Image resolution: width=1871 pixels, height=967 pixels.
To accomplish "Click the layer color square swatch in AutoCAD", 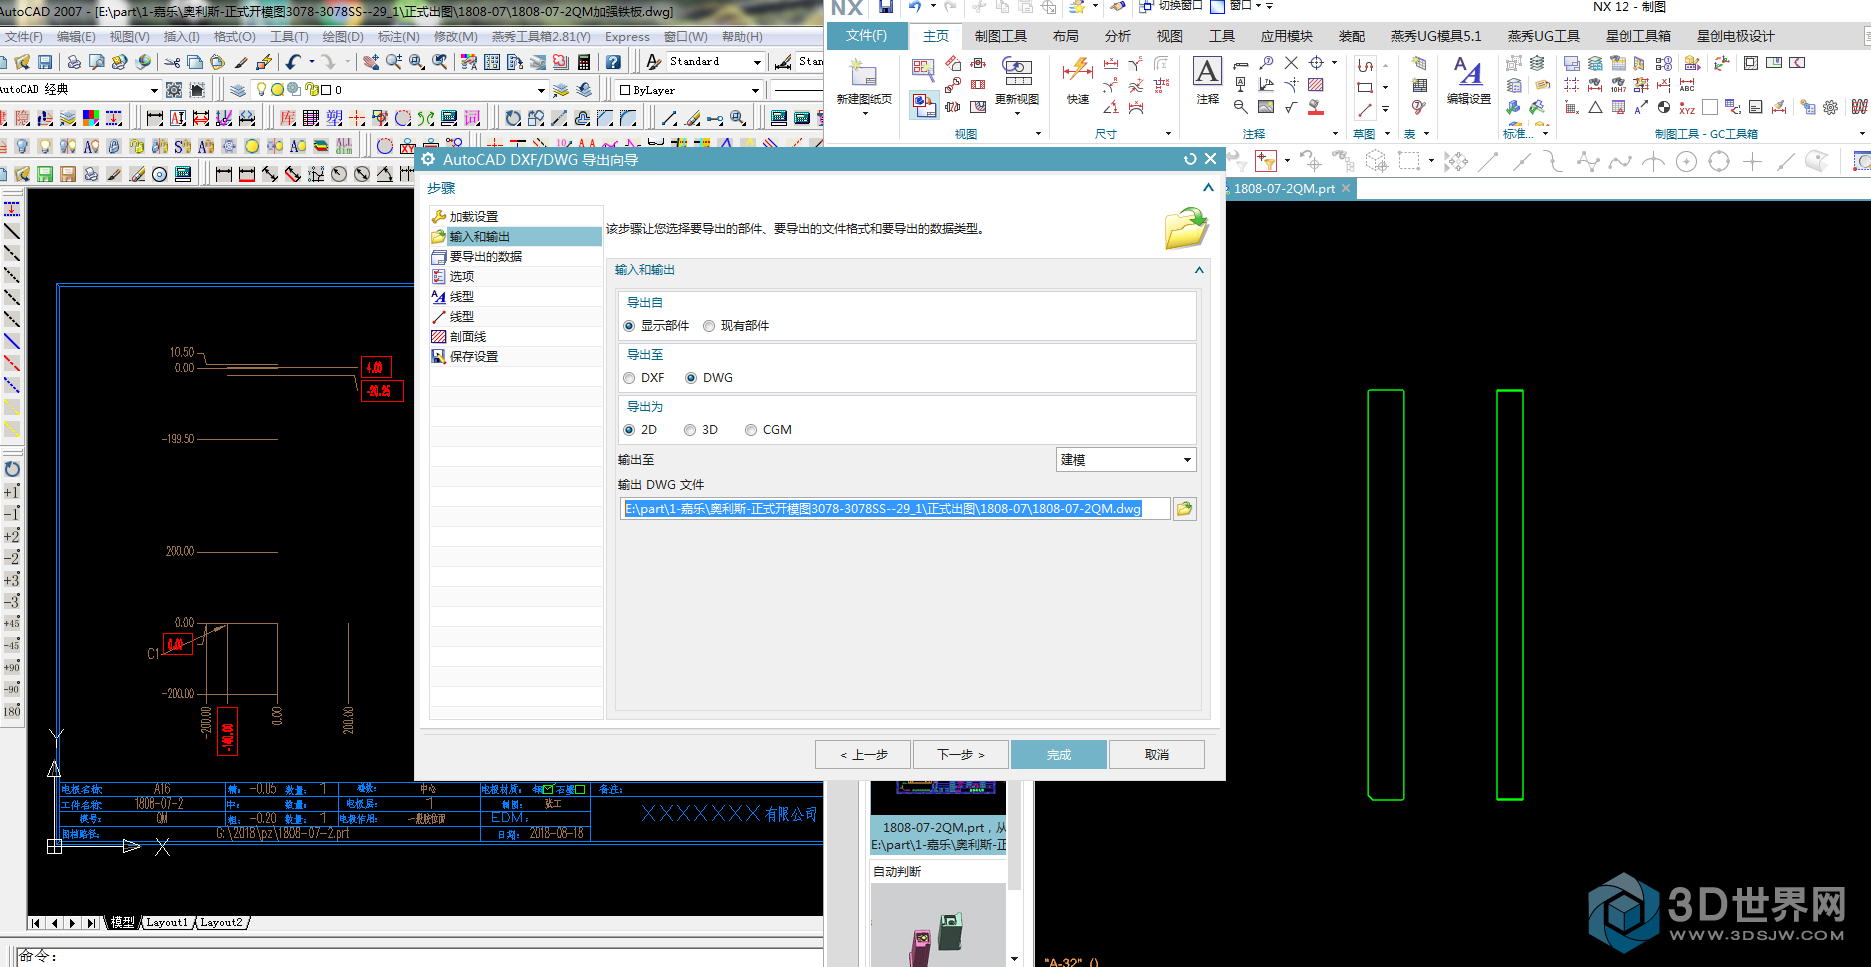I will pyautogui.click(x=326, y=90).
